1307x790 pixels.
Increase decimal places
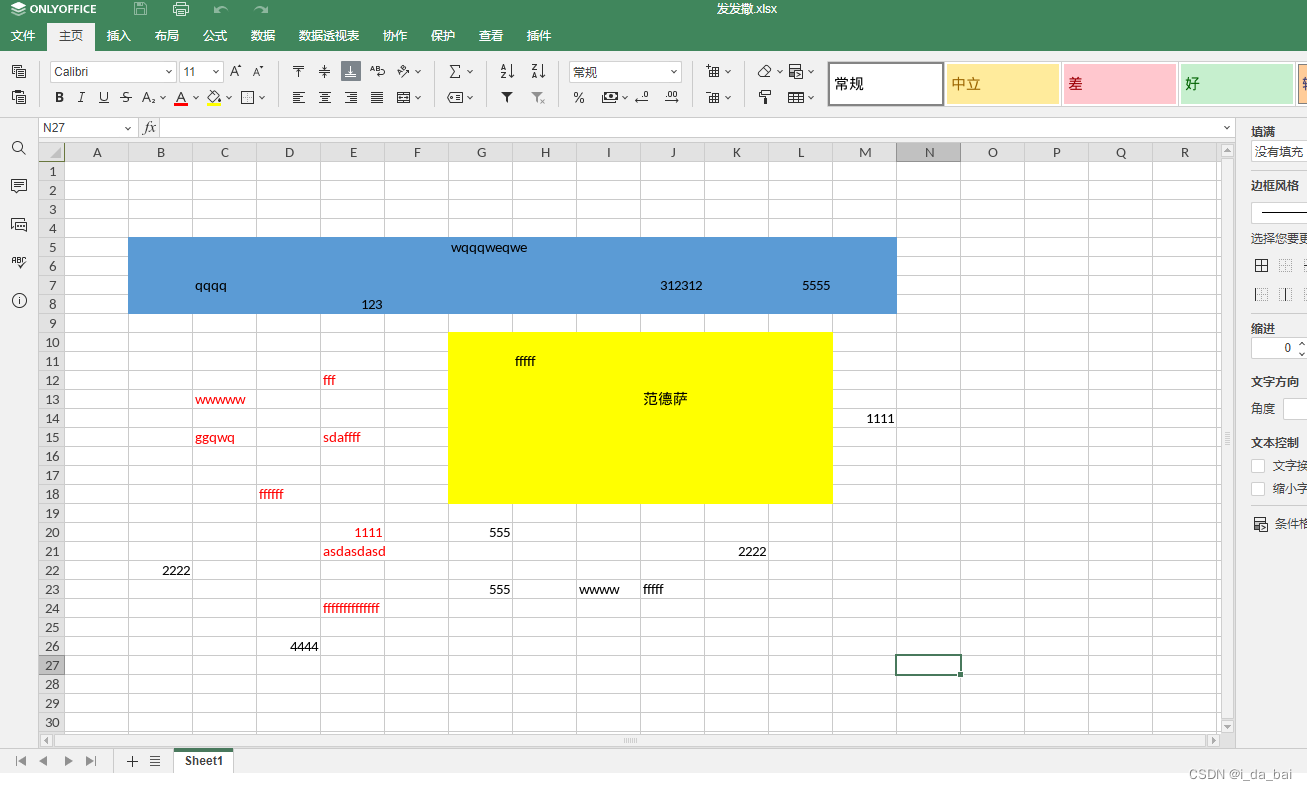(x=672, y=97)
